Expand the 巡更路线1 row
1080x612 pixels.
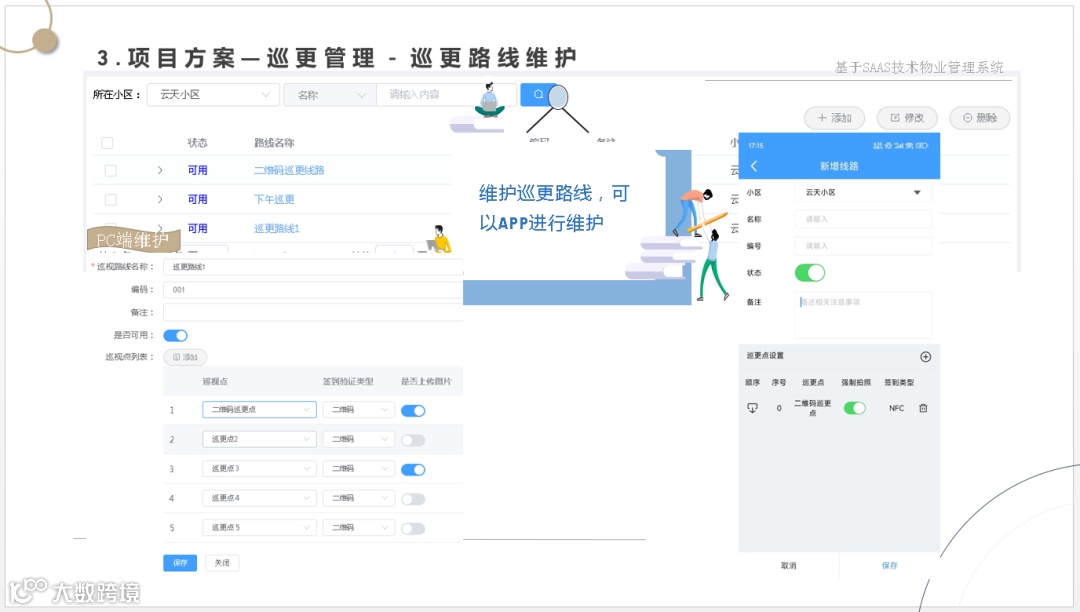click(x=160, y=228)
